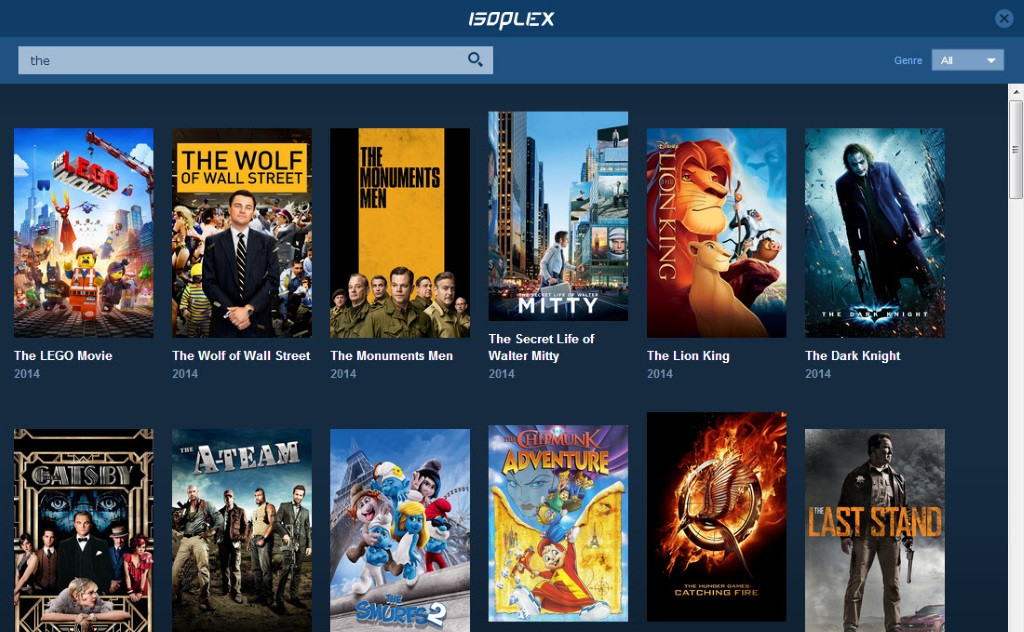Click the scrollbar up arrow
This screenshot has width=1024, height=632.
tap(1016, 92)
